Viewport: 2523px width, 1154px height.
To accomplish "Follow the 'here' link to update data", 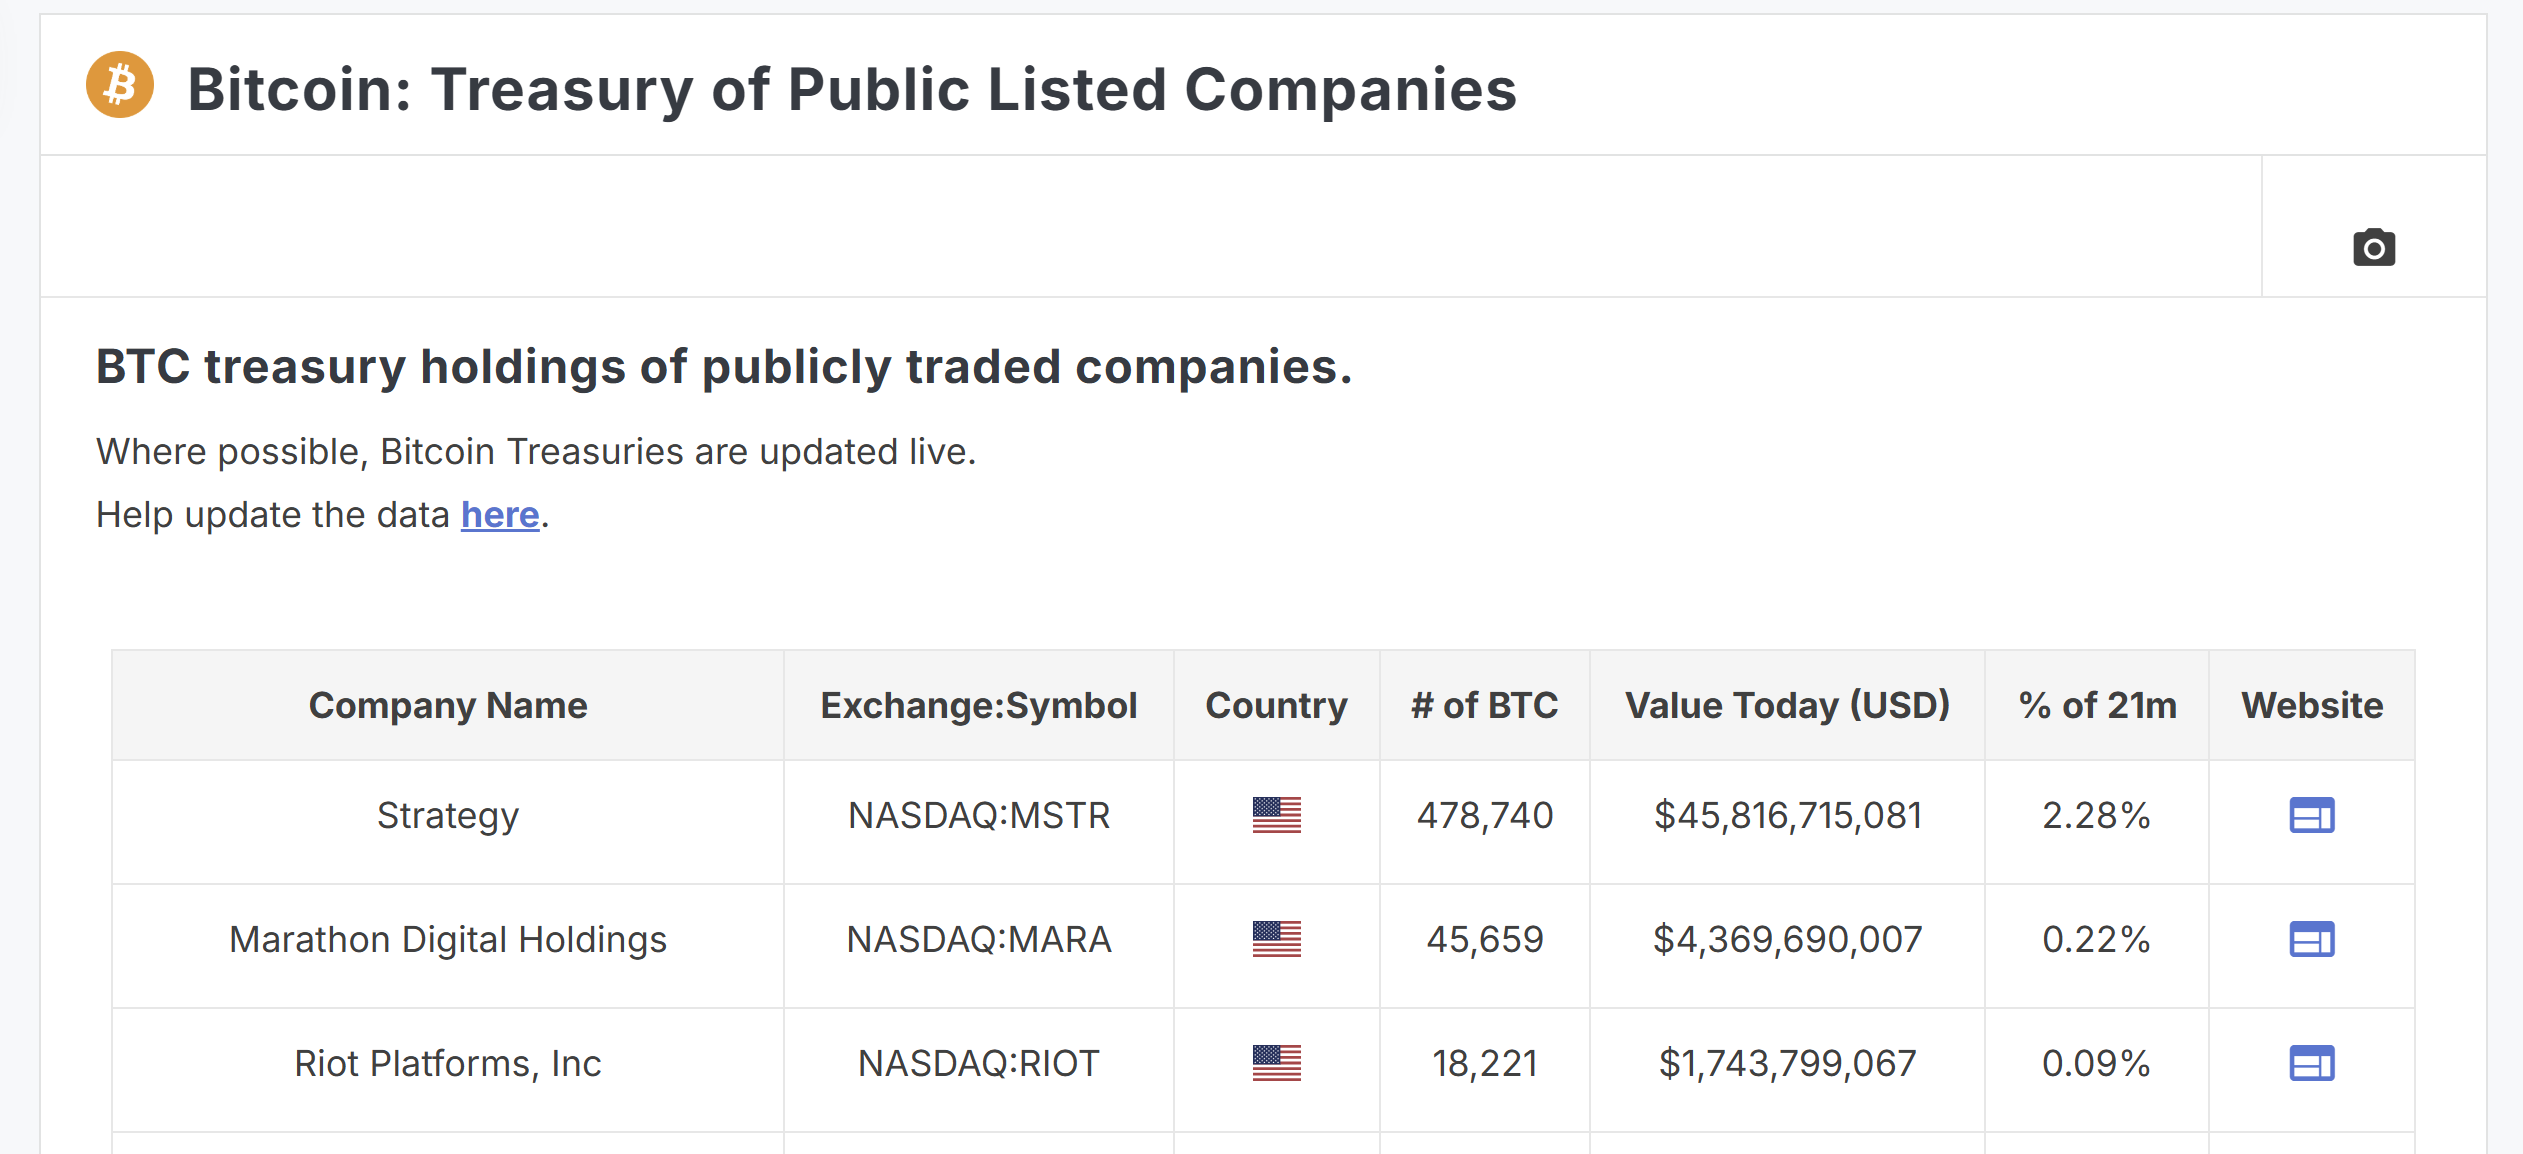I will pyautogui.click(x=500, y=515).
